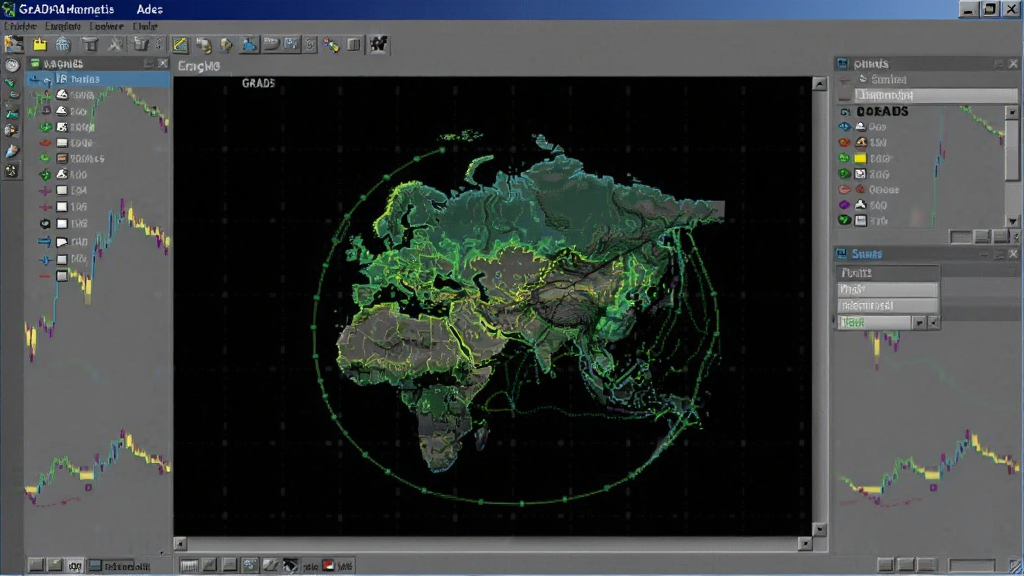Select the first item in lower right panel list
The image size is (1024, 576).
888,272
